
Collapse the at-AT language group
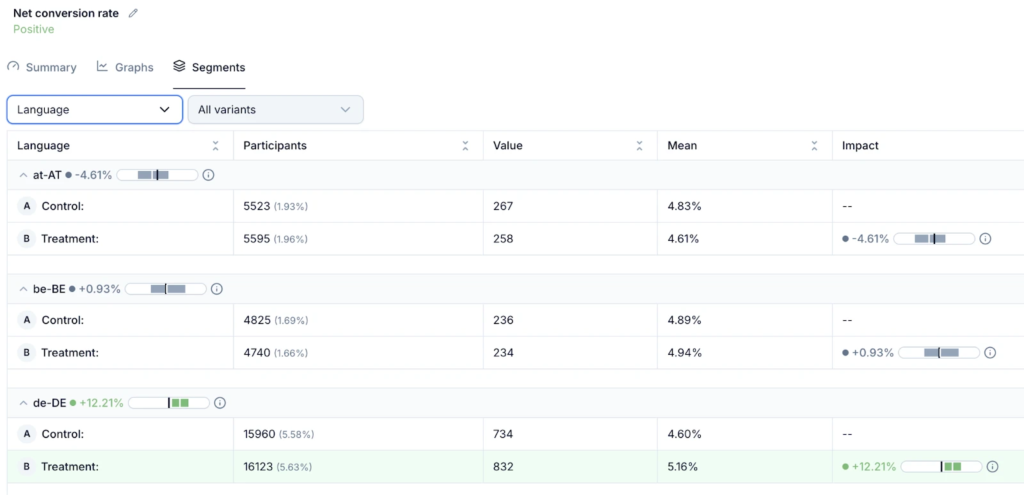click(23, 175)
